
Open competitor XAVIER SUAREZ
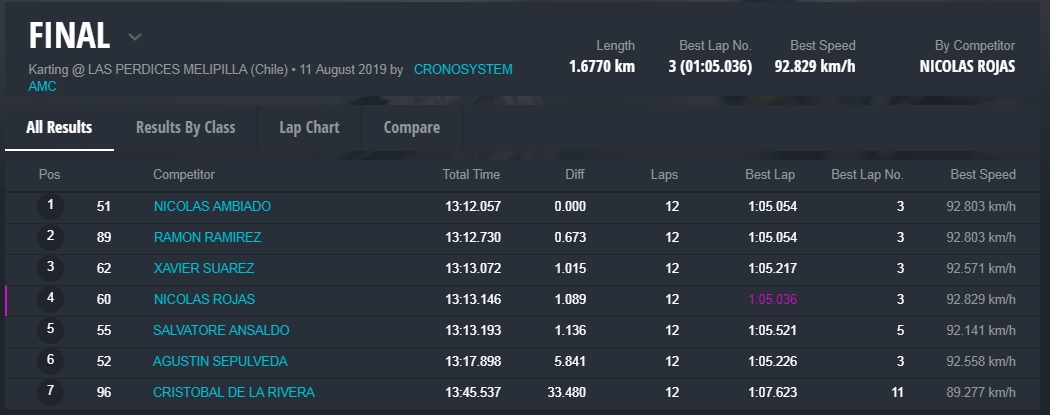pyautogui.click(x=204, y=268)
